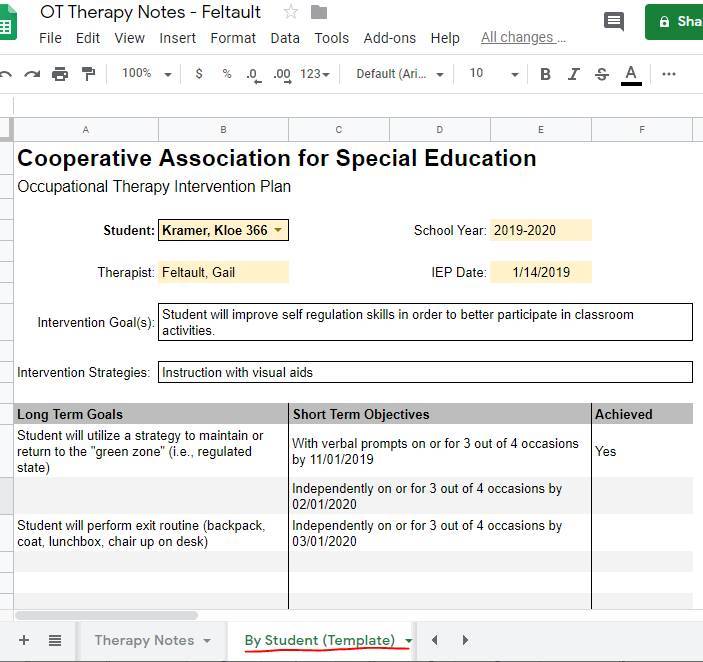Image resolution: width=703 pixels, height=662 pixels.
Task: Click the Google Sheets home icon
Action: 7,23
